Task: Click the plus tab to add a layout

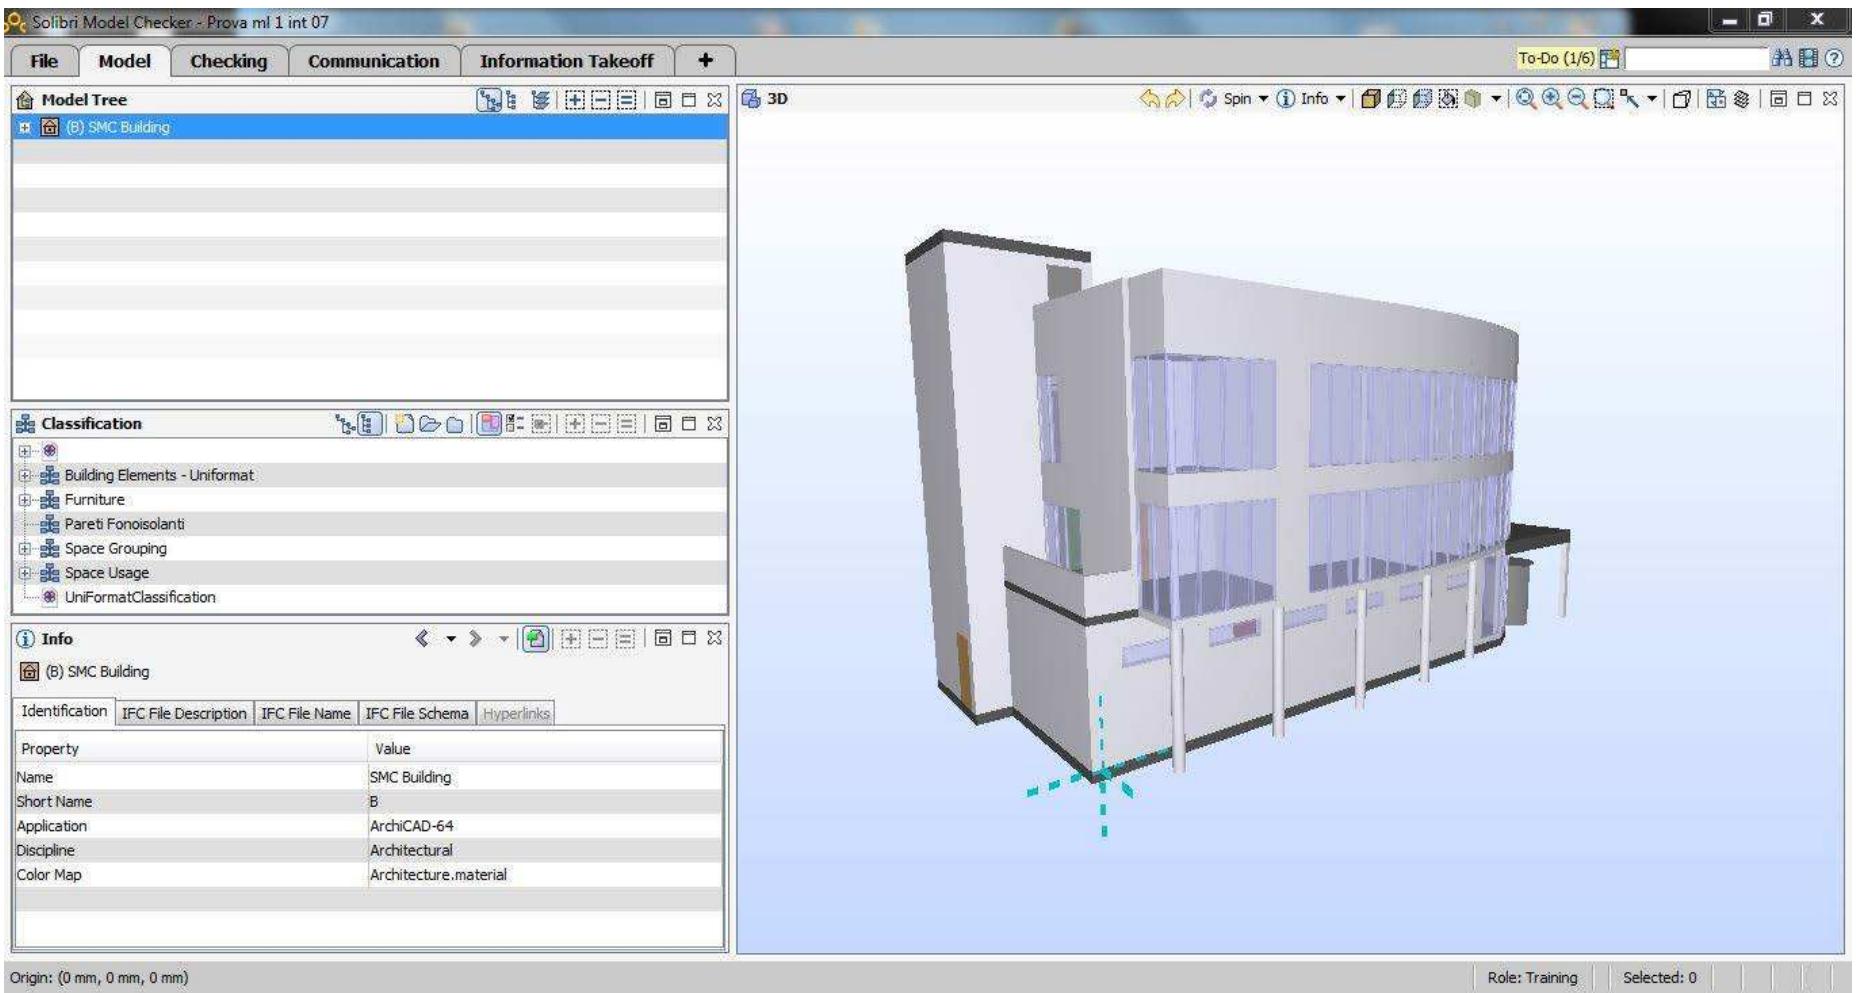Action: tap(705, 61)
